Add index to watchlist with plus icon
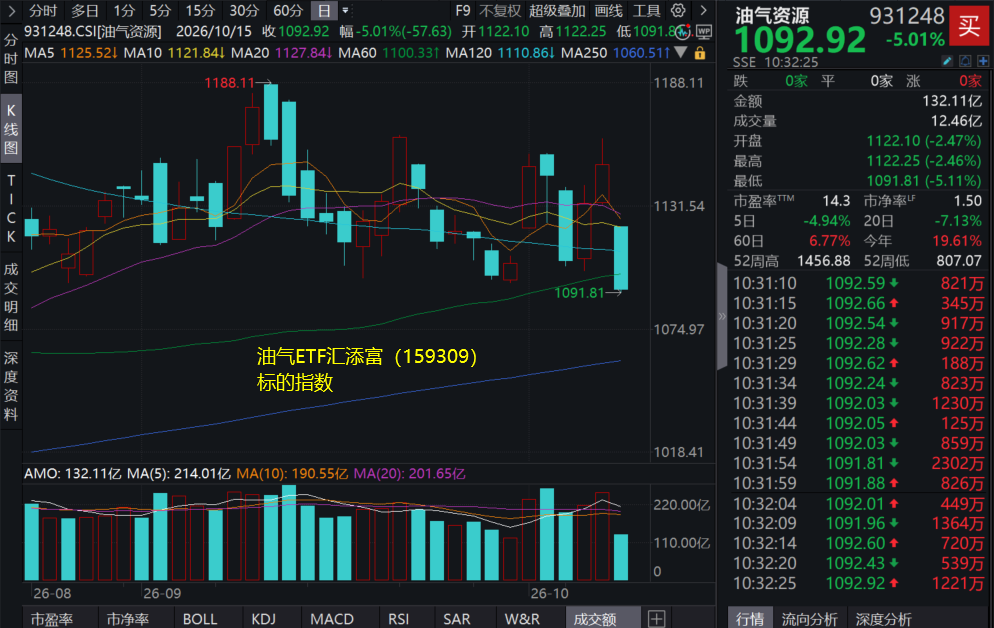The image size is (994, 628). click(x=983, y=61)
